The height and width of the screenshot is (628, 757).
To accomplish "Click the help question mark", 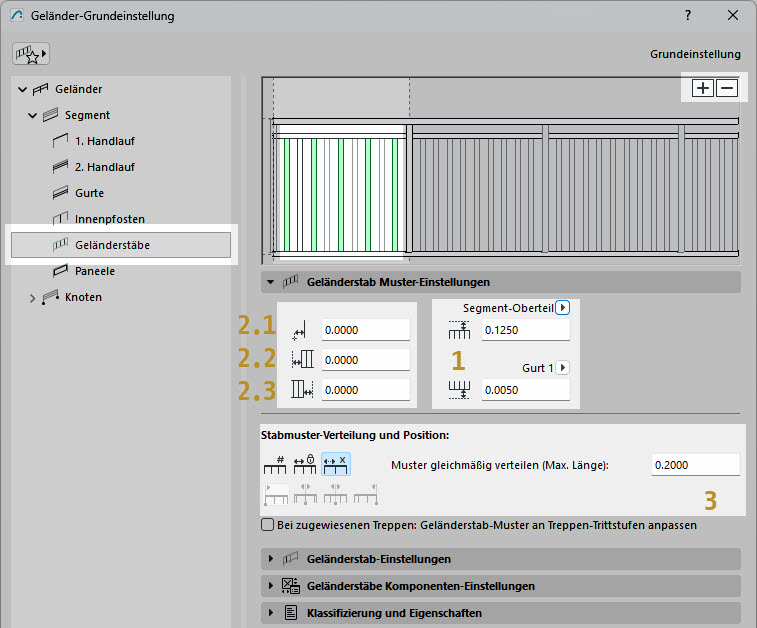I will point(687,16).
